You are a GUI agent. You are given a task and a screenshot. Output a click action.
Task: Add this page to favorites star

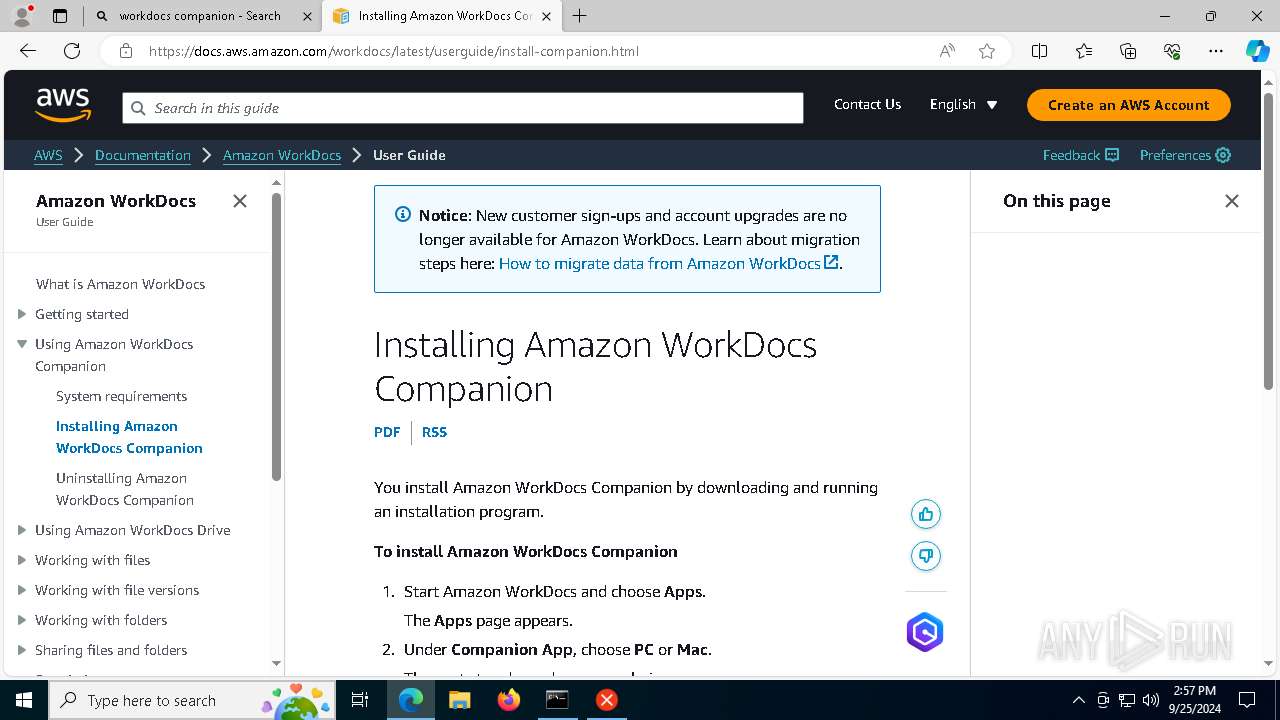pos(987,51)
